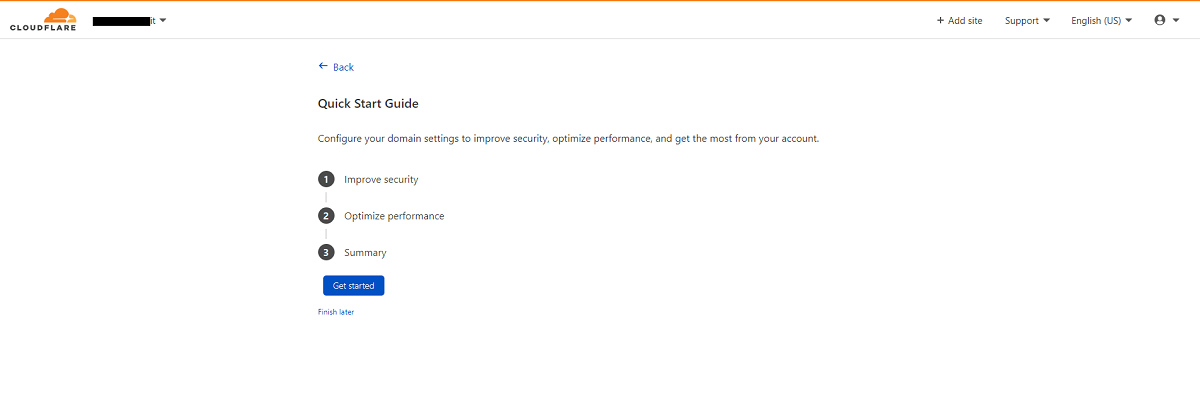Select the step 2 number circle
The height and width of the screenshot is (399, 1200).
(326, 216)
